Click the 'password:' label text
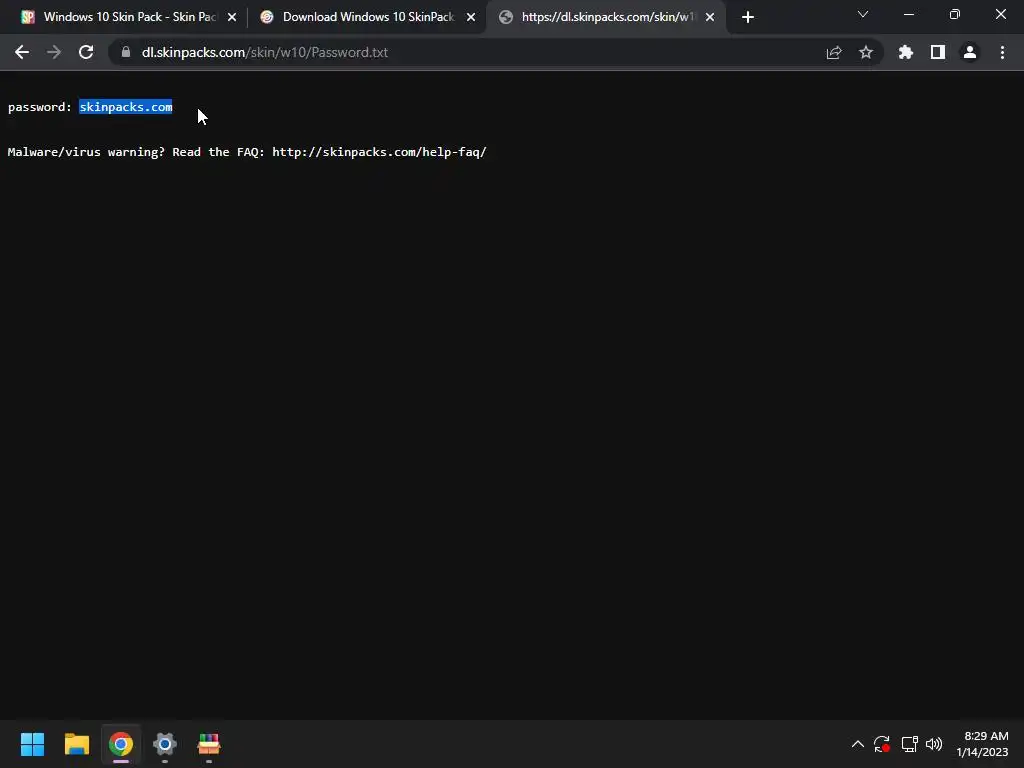This screenshot has width=1024, height=768. [40, 107]
